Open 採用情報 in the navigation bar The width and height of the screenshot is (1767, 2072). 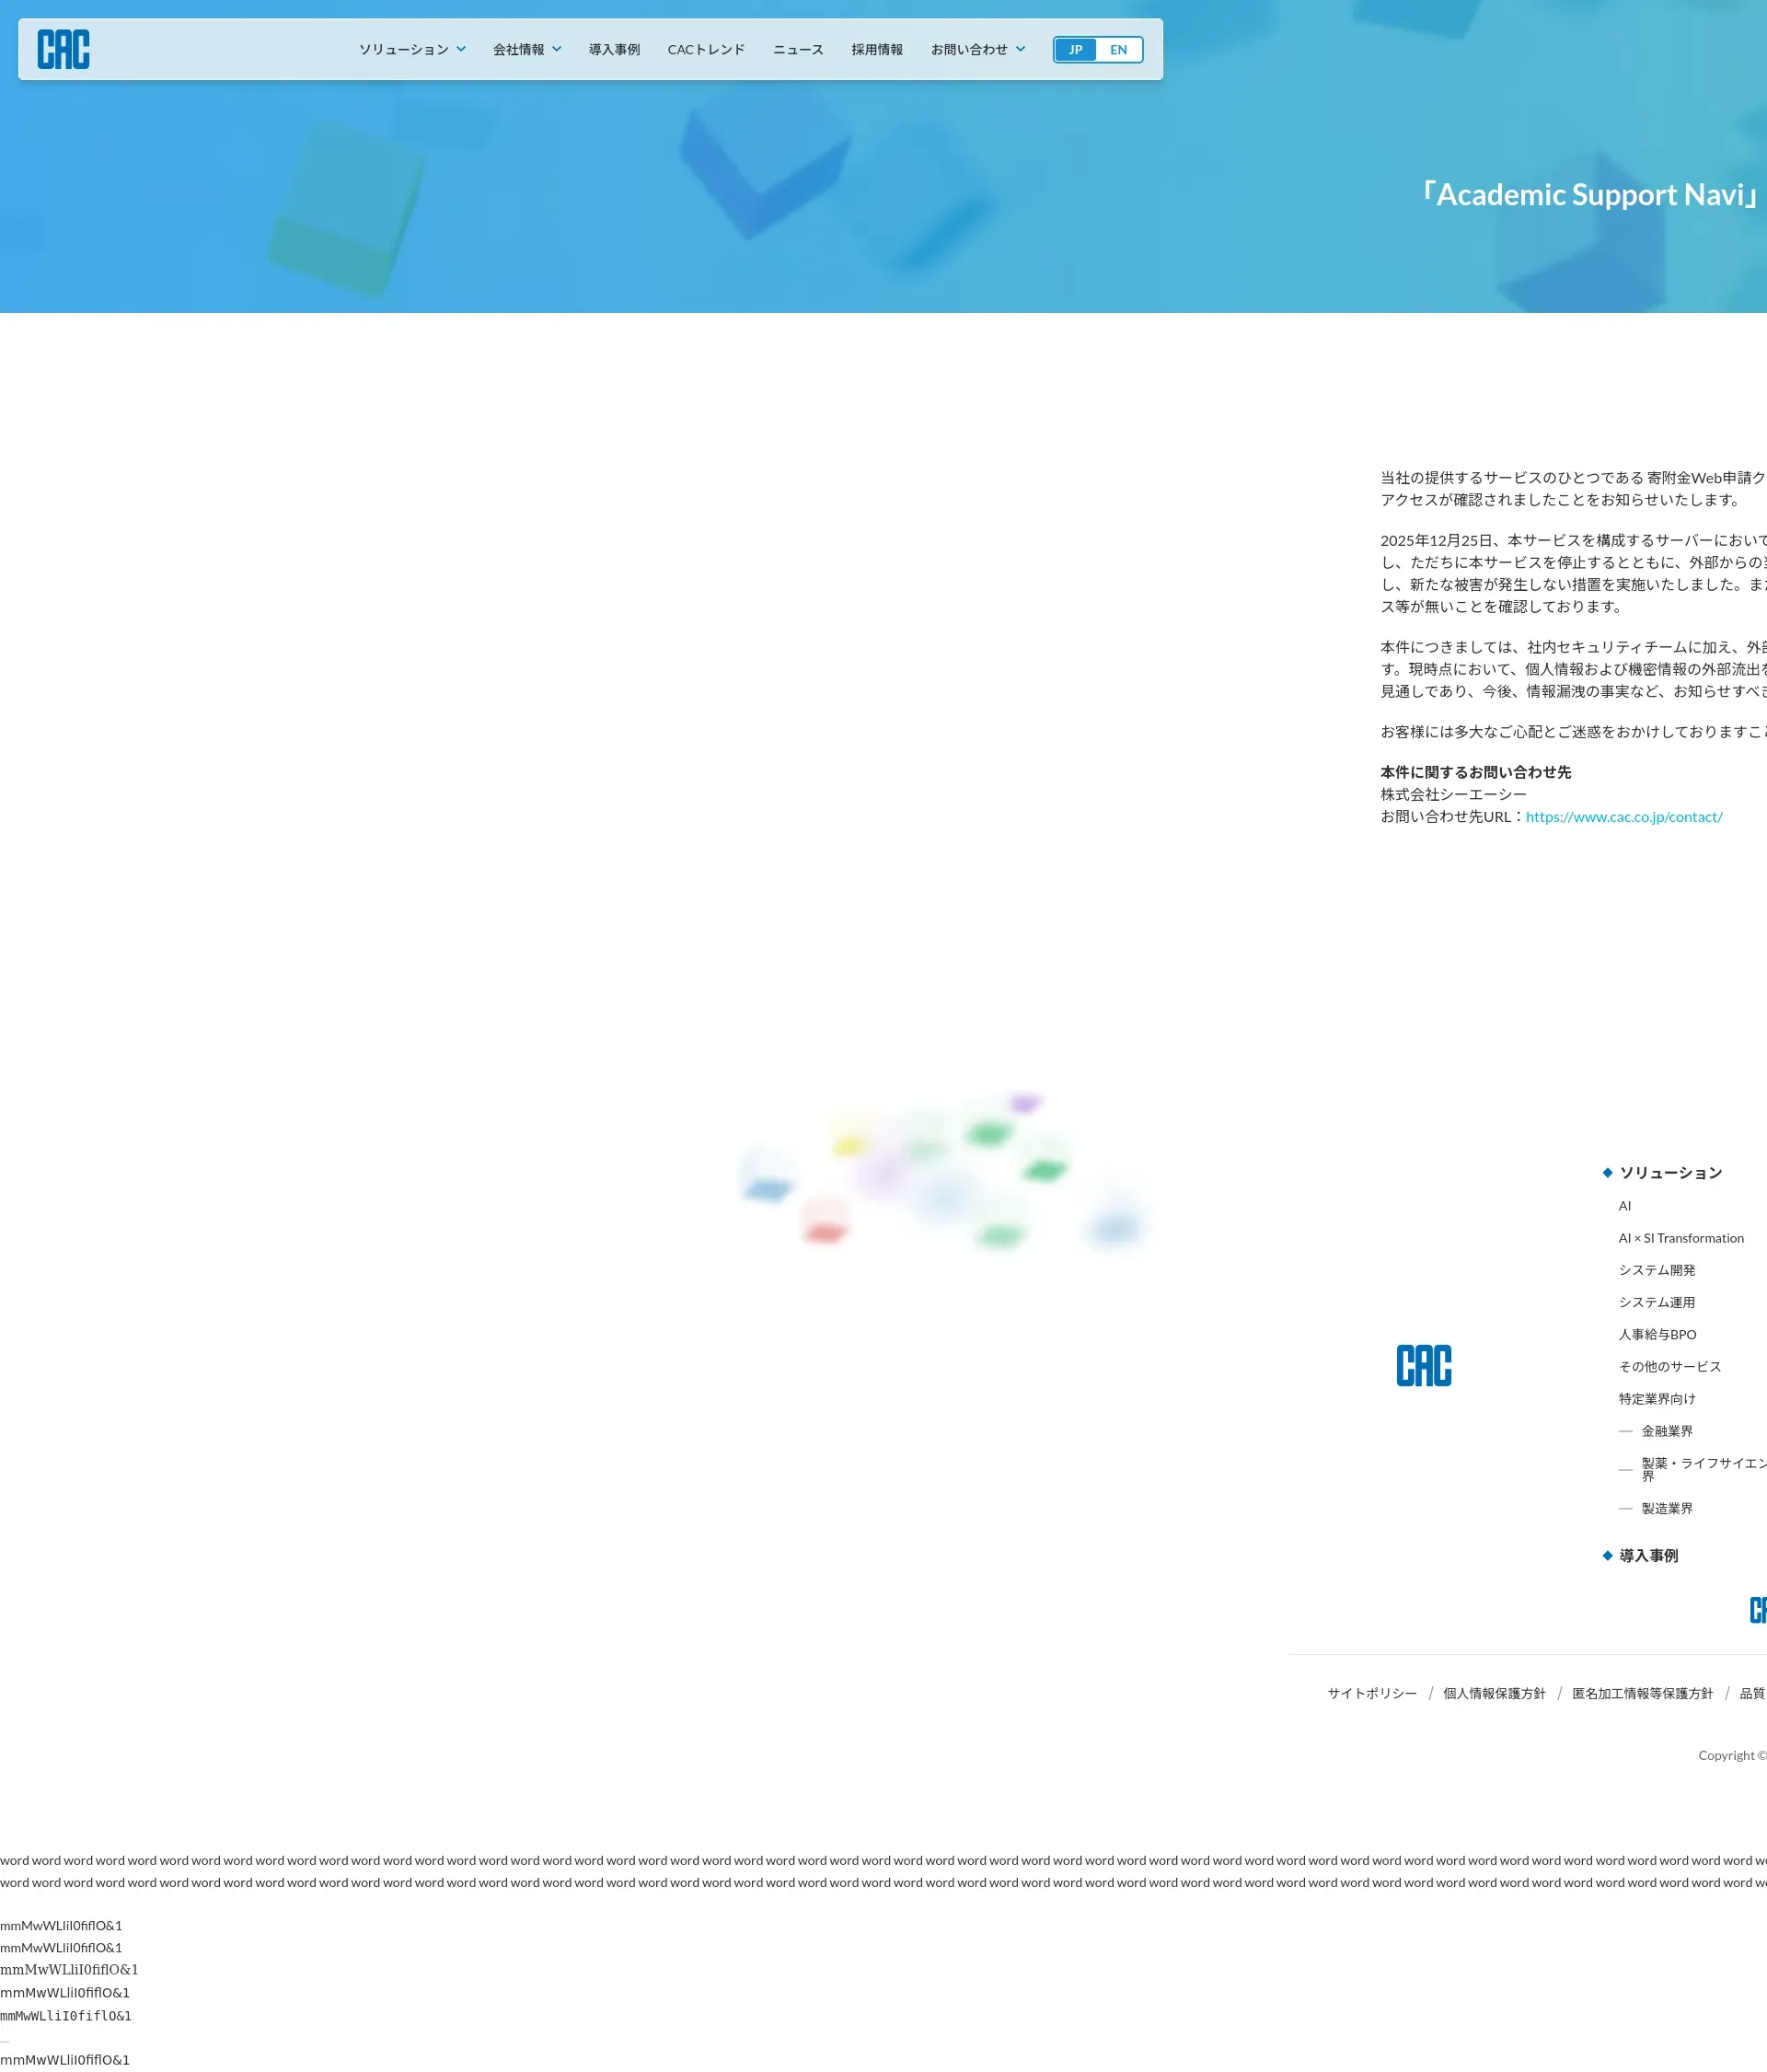tap(877, 49)
